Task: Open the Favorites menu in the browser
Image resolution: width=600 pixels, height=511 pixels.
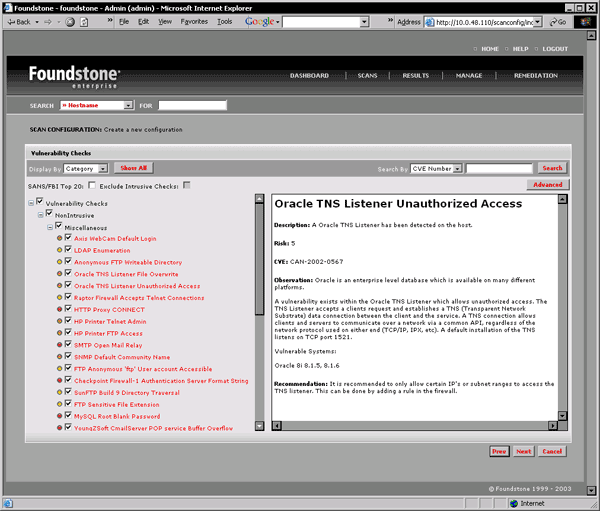Action: click(194, 21)
